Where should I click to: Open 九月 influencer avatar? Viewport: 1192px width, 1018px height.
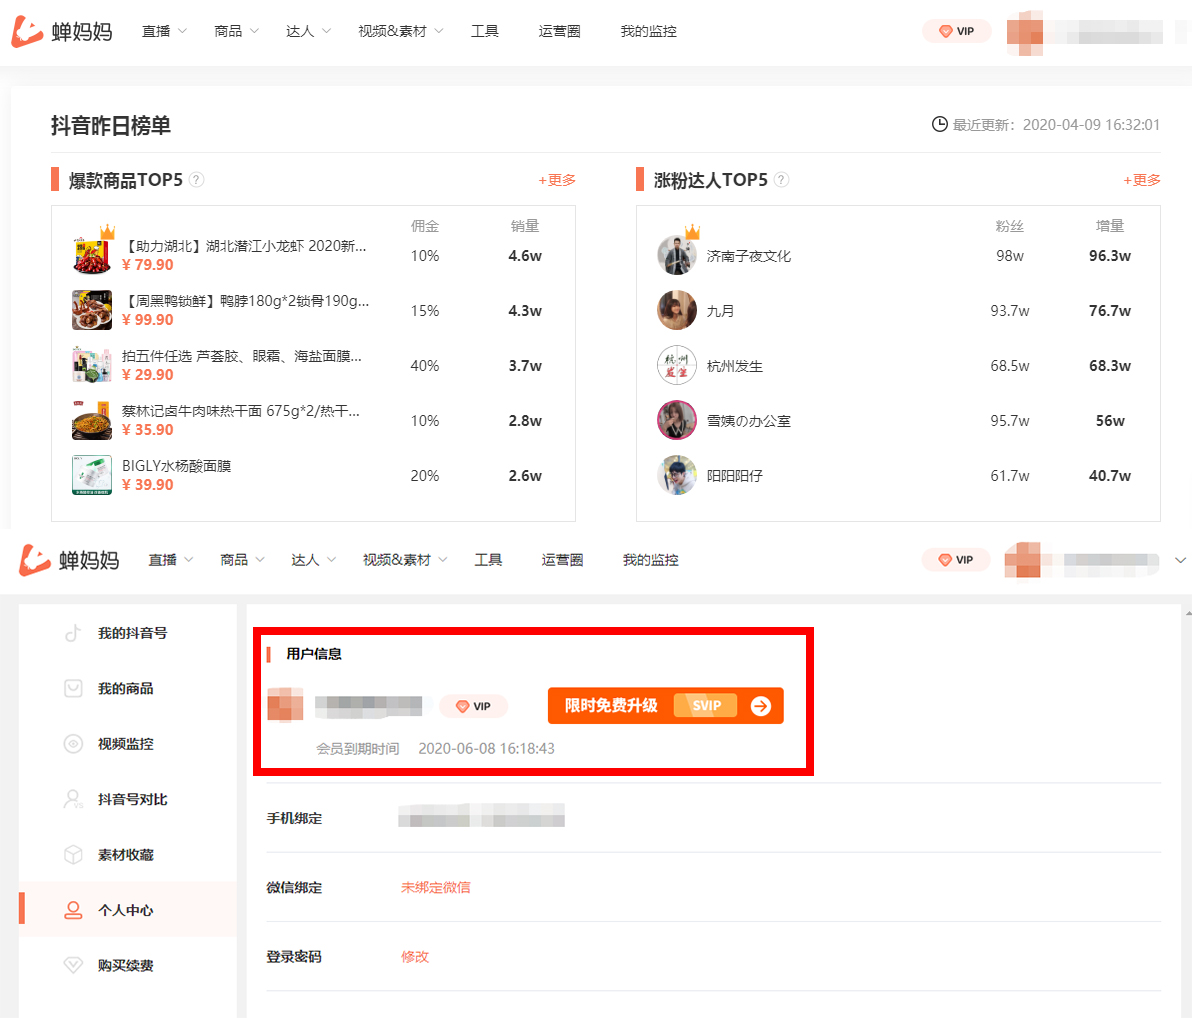tap(677, 310)
